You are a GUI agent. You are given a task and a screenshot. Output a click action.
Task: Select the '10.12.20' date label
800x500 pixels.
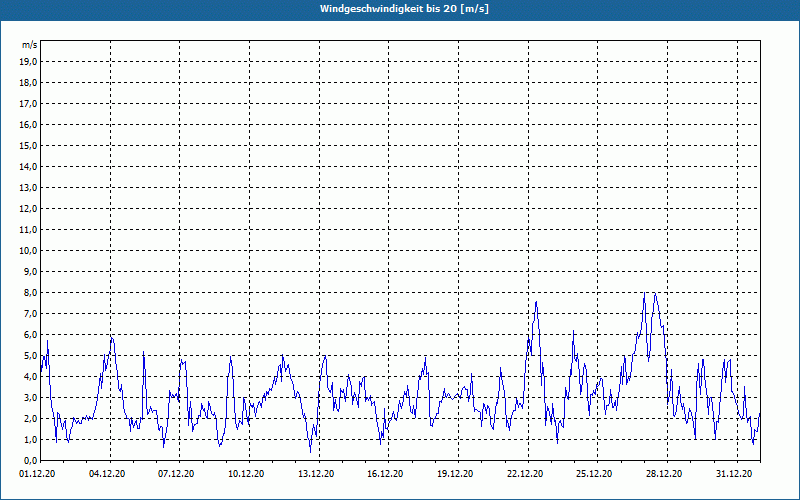246,473
